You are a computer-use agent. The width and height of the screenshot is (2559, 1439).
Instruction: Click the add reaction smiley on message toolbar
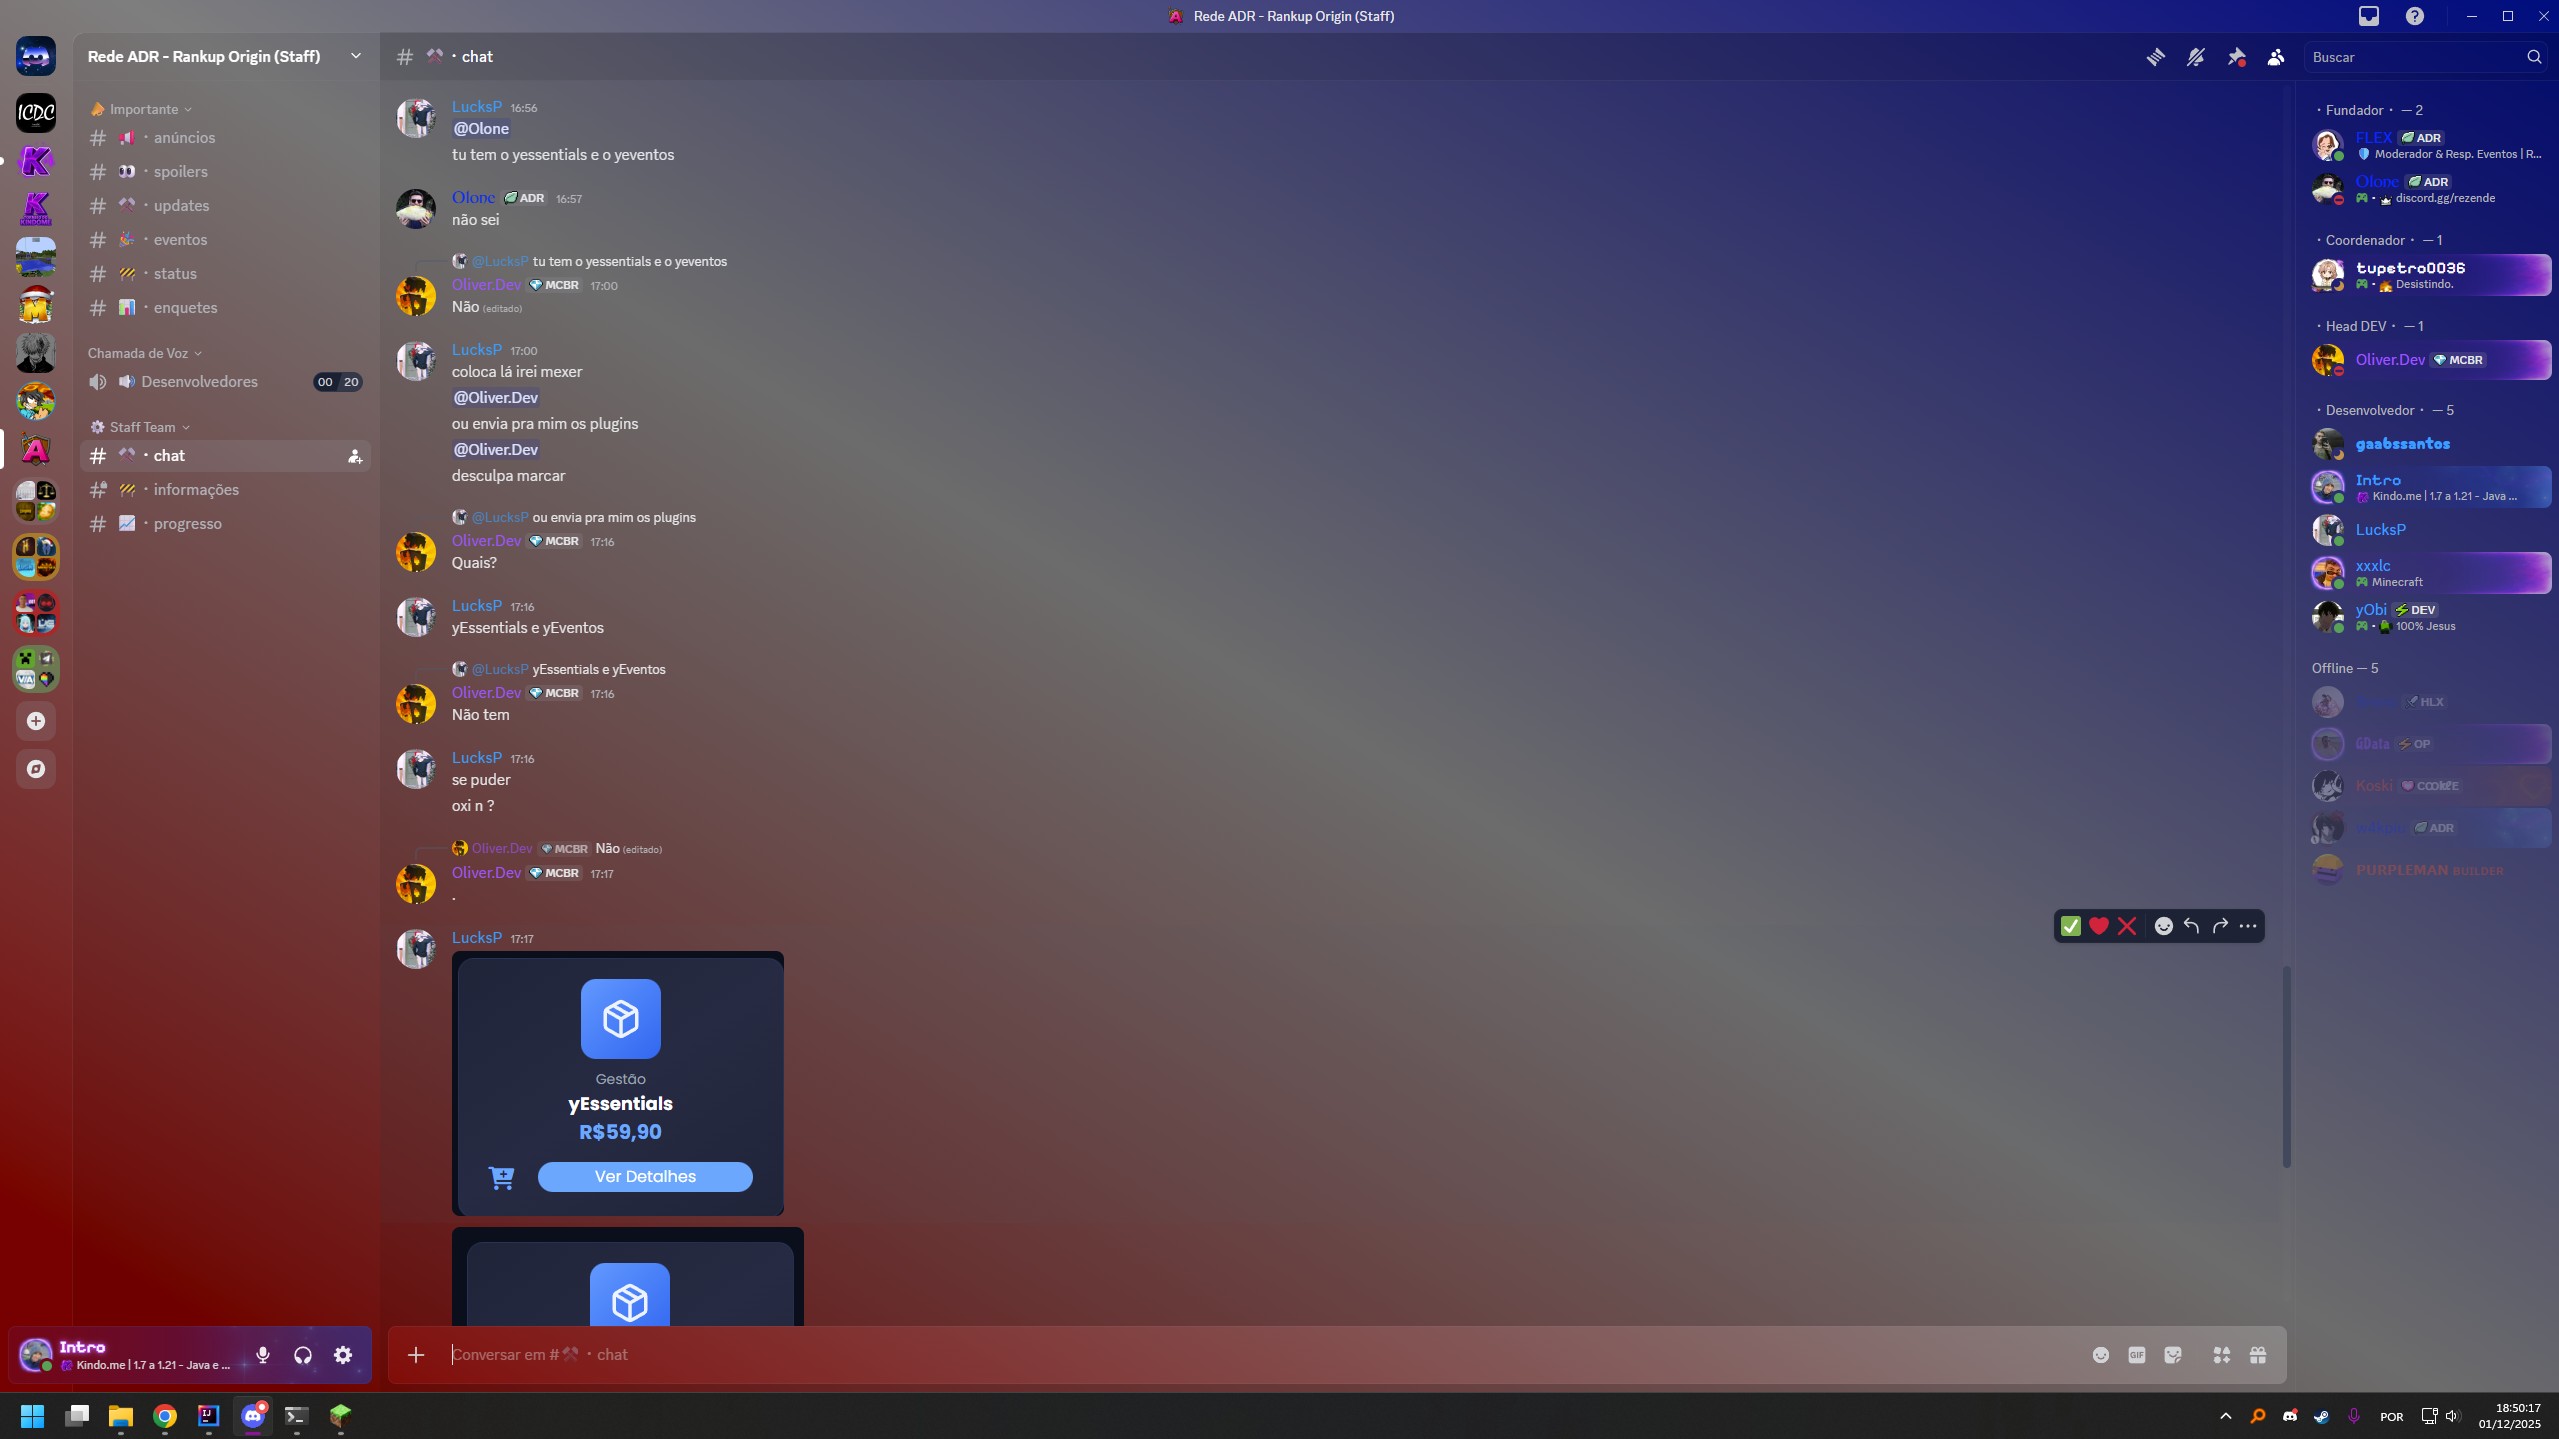[x=2163, y=926]
